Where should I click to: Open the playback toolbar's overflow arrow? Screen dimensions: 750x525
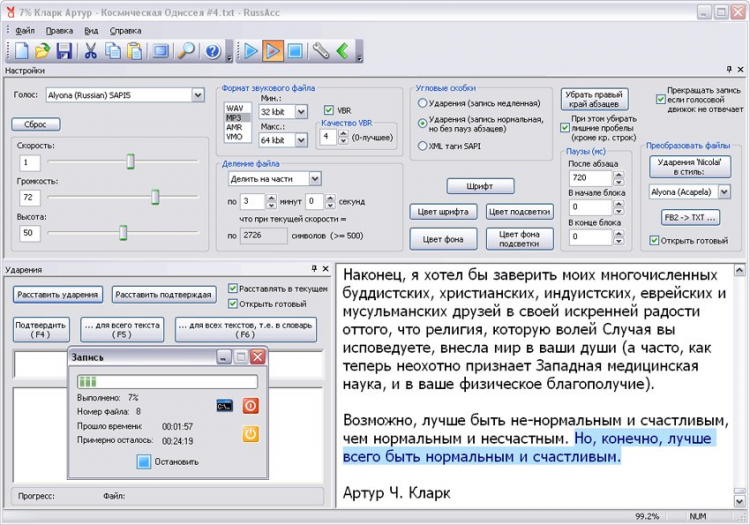point(359,52)
